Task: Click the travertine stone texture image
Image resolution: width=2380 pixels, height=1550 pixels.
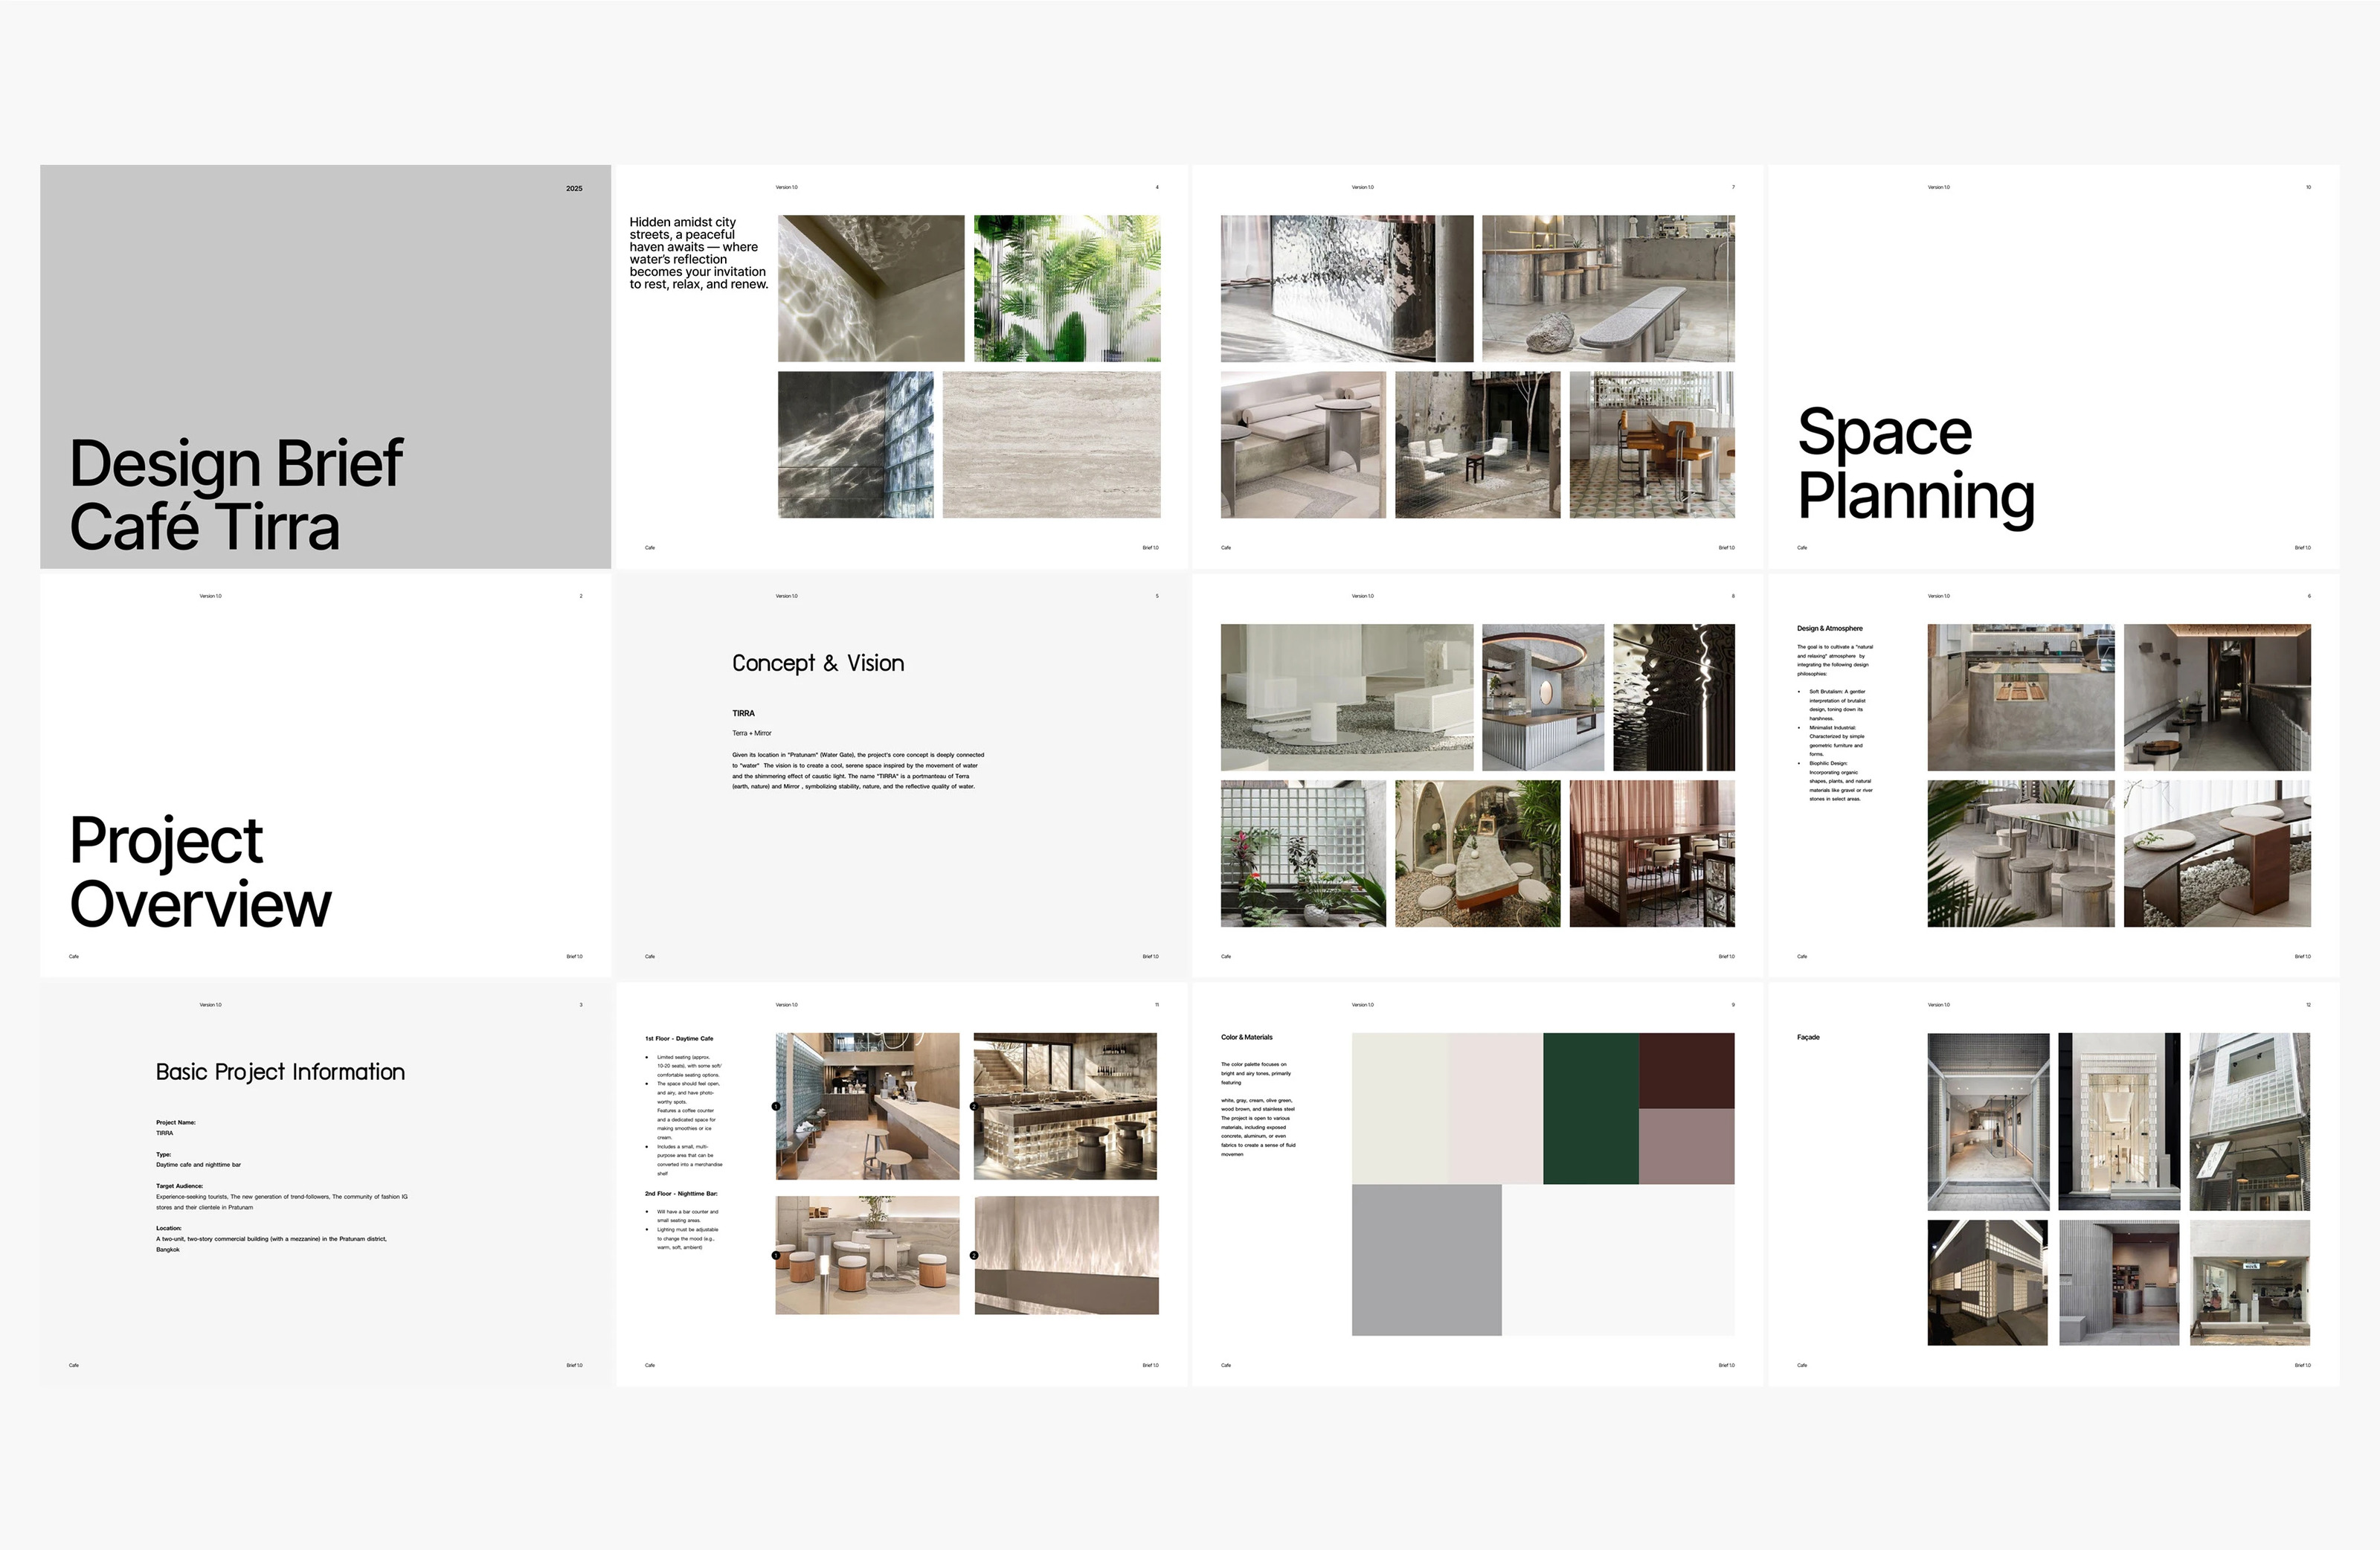Action: pyautogui.click(x=1051, y=445)
